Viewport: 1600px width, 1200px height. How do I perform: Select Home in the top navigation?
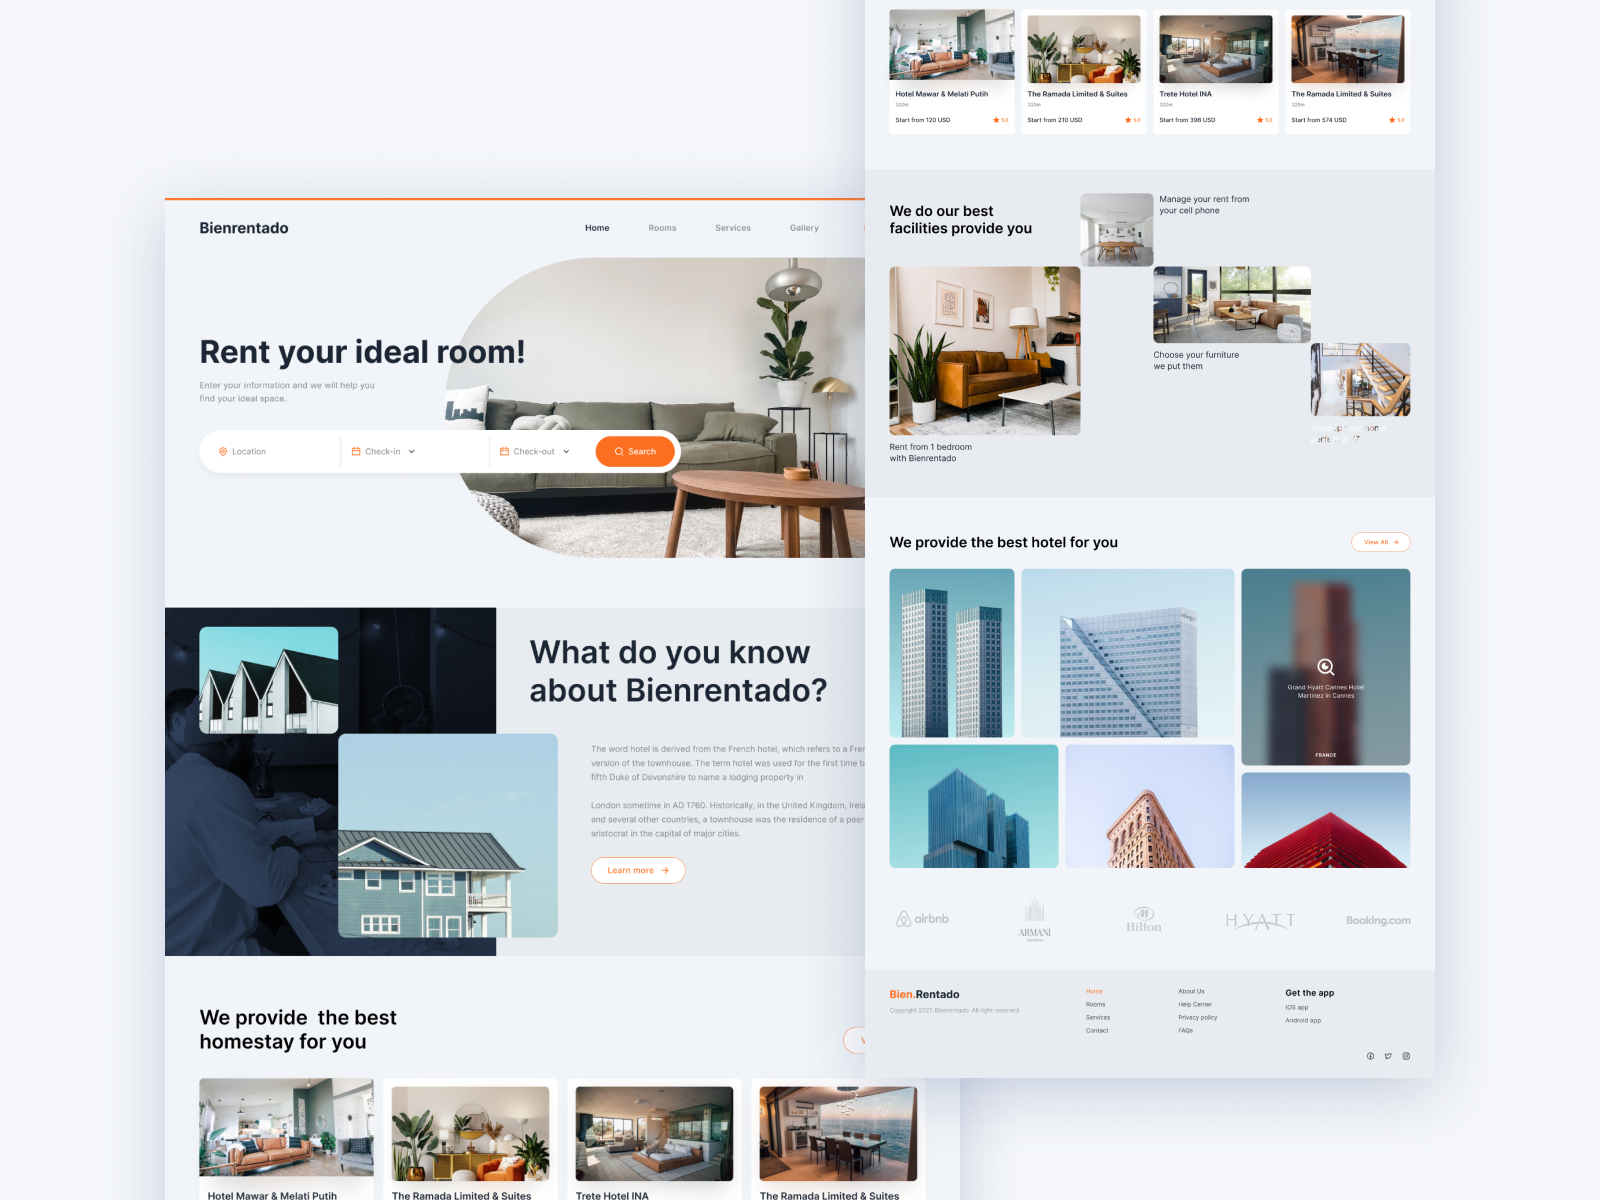click(x=597, y=228)
